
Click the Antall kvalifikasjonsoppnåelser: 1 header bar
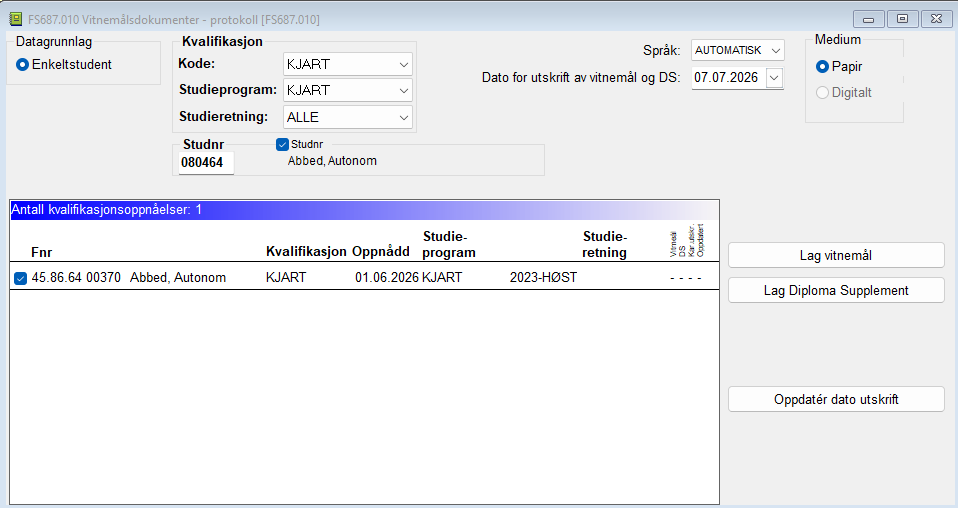(365, 210)
